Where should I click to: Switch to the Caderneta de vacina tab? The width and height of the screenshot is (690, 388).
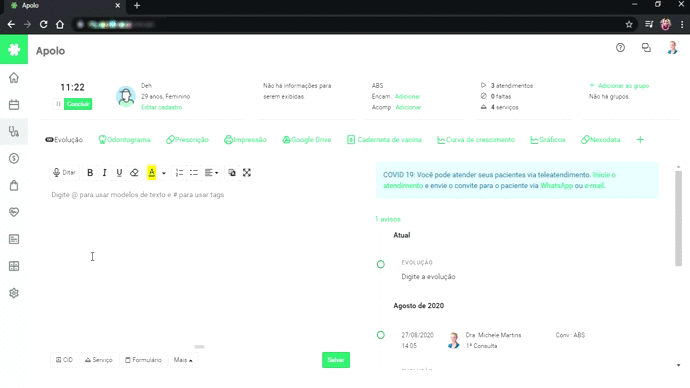pyautogui.click(x=384, y=140)
